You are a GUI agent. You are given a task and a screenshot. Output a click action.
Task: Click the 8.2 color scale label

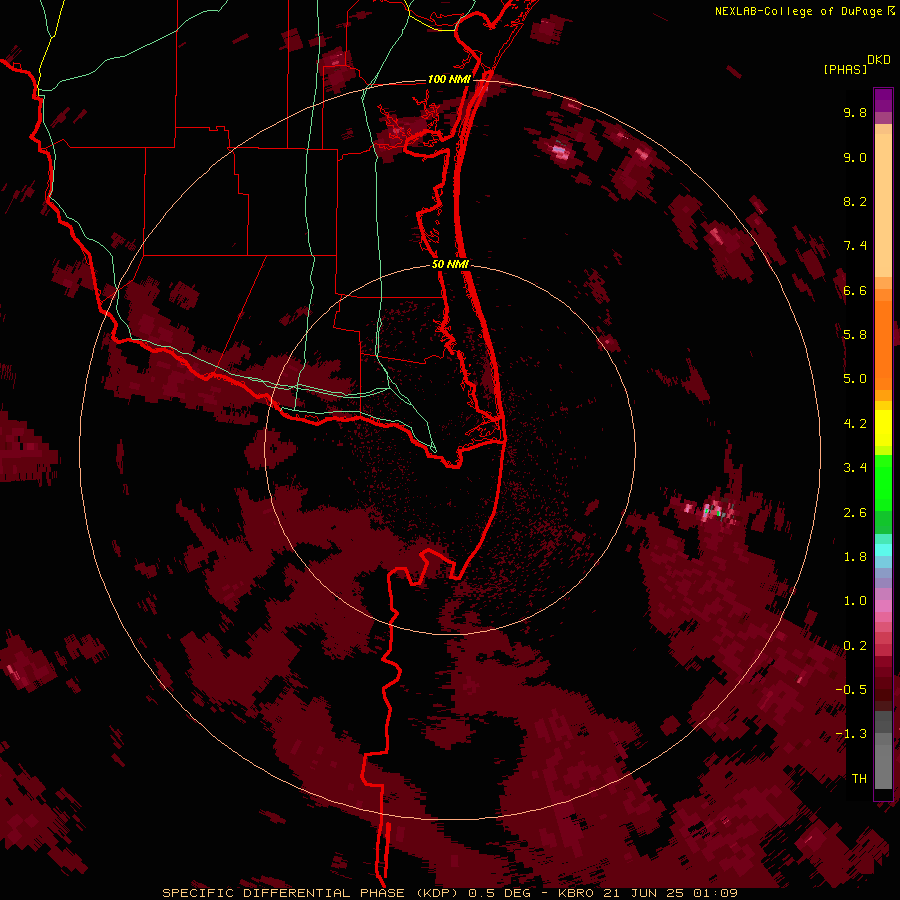[855, 201]
